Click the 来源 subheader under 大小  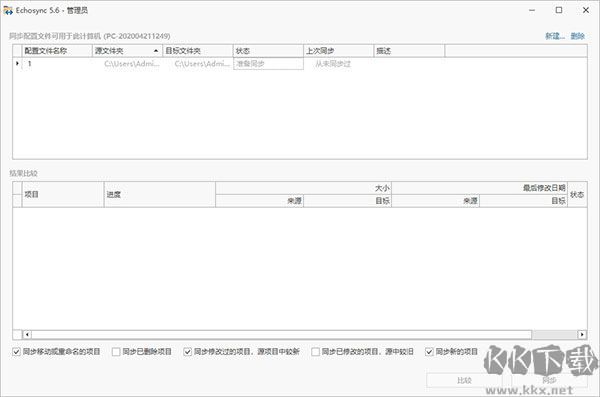click(259, 201)
